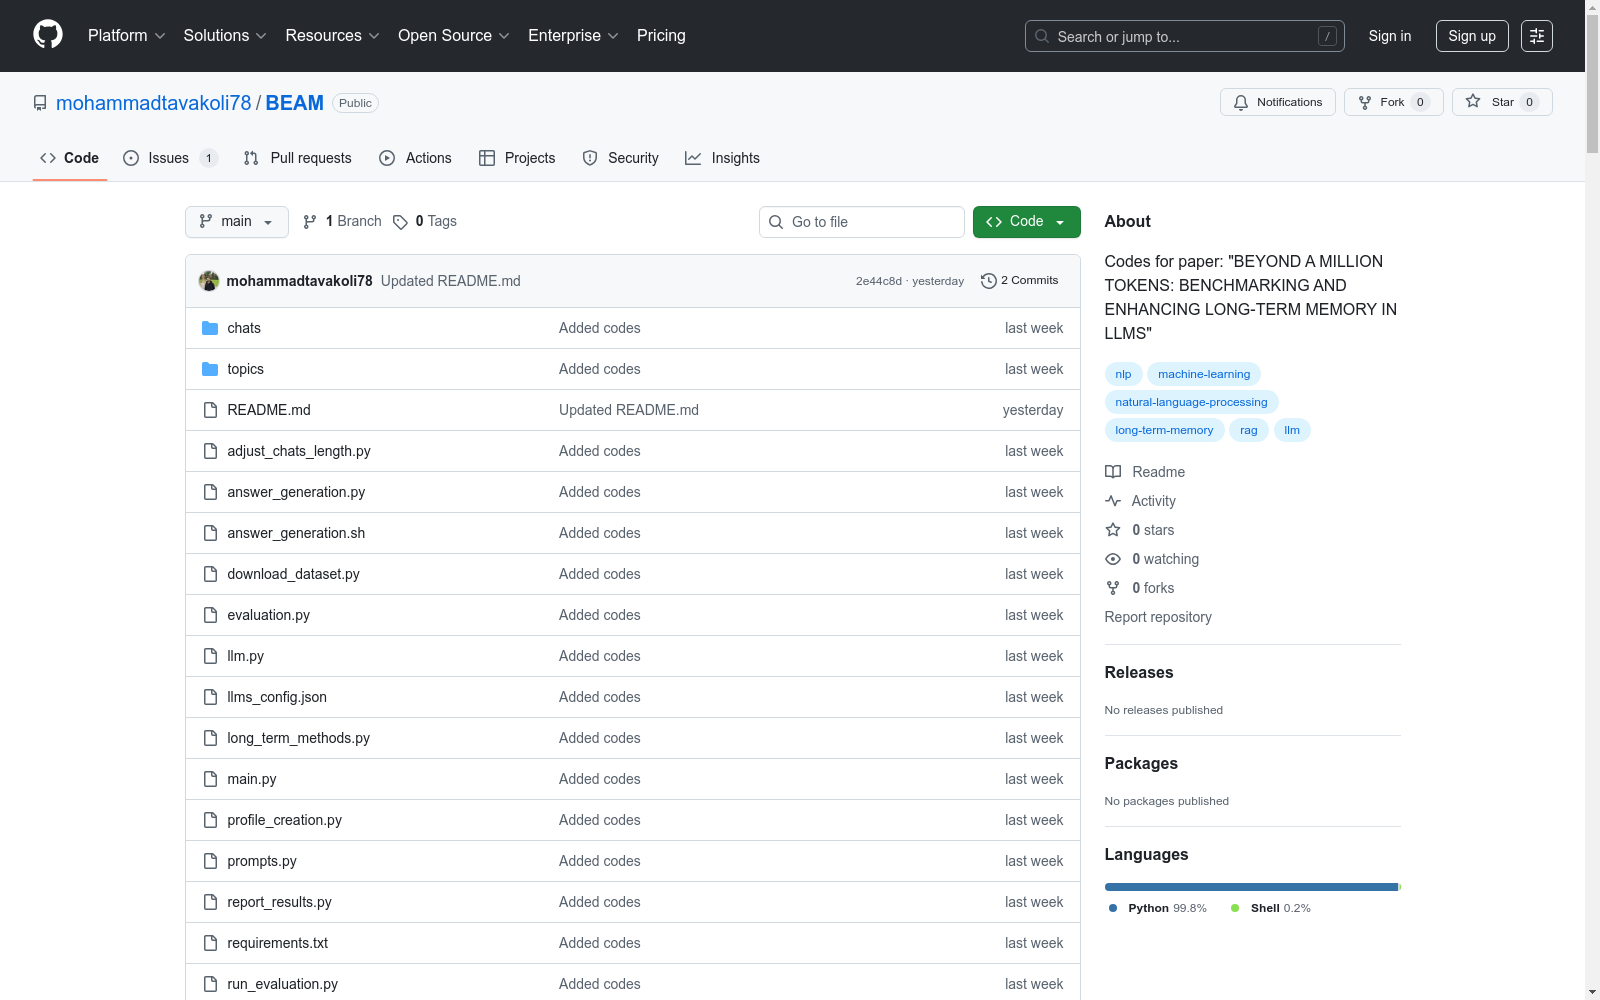The image size is (1600, 1000).
Task: Click the pulse icon next to Activity
Action: pyautogui.click(x=1113, y=501)
